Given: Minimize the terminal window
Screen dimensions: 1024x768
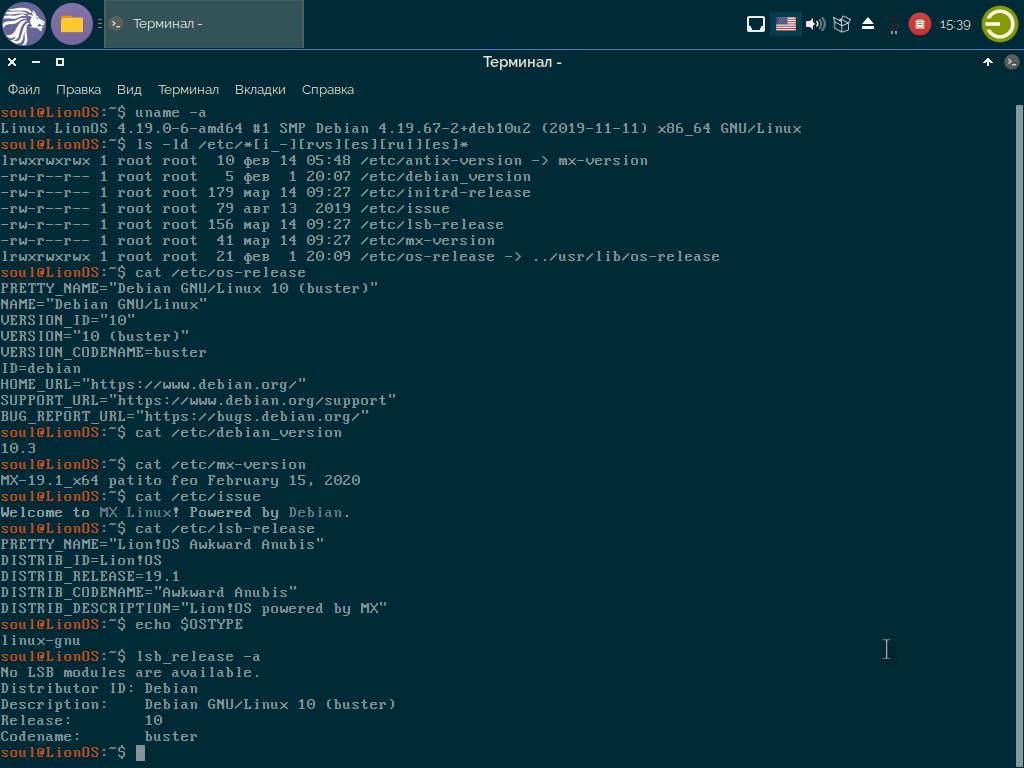Looking at the screenshot, I should point(36,62).
